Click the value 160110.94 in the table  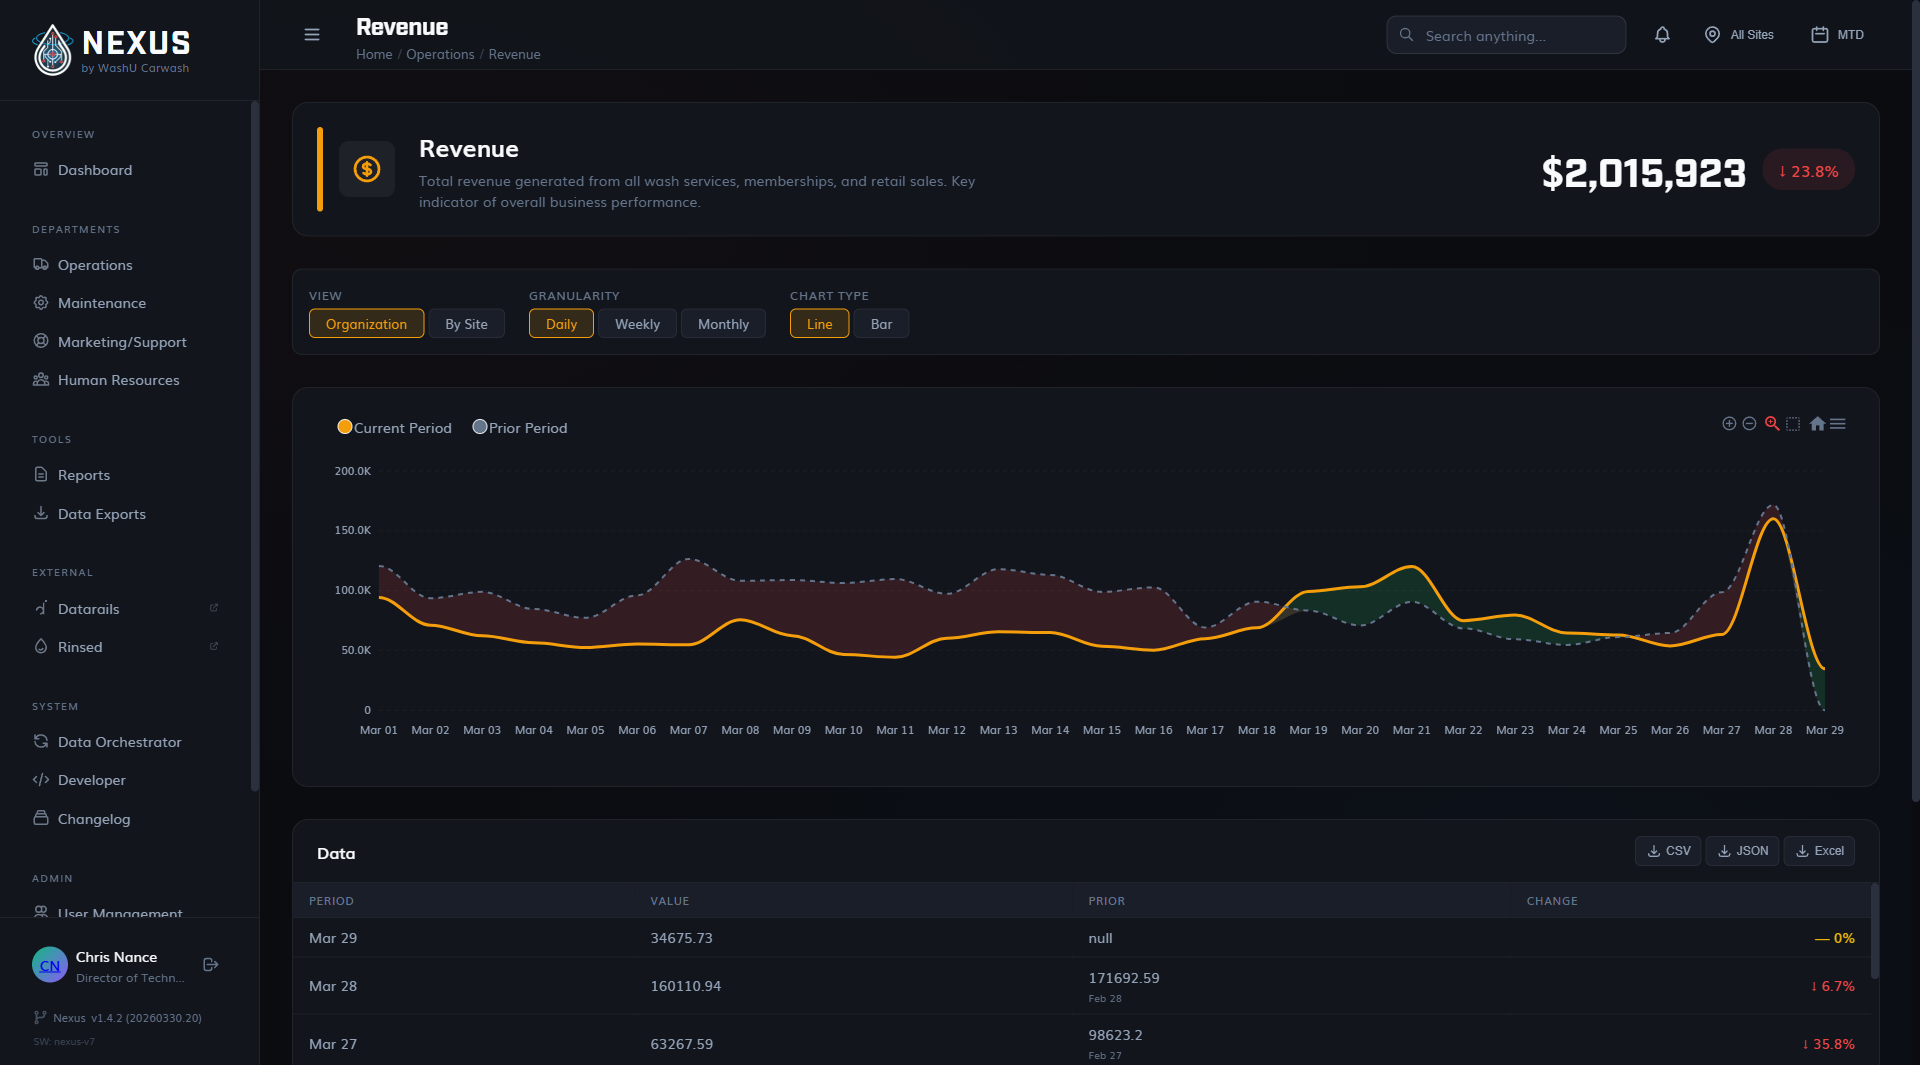(685, 986)
